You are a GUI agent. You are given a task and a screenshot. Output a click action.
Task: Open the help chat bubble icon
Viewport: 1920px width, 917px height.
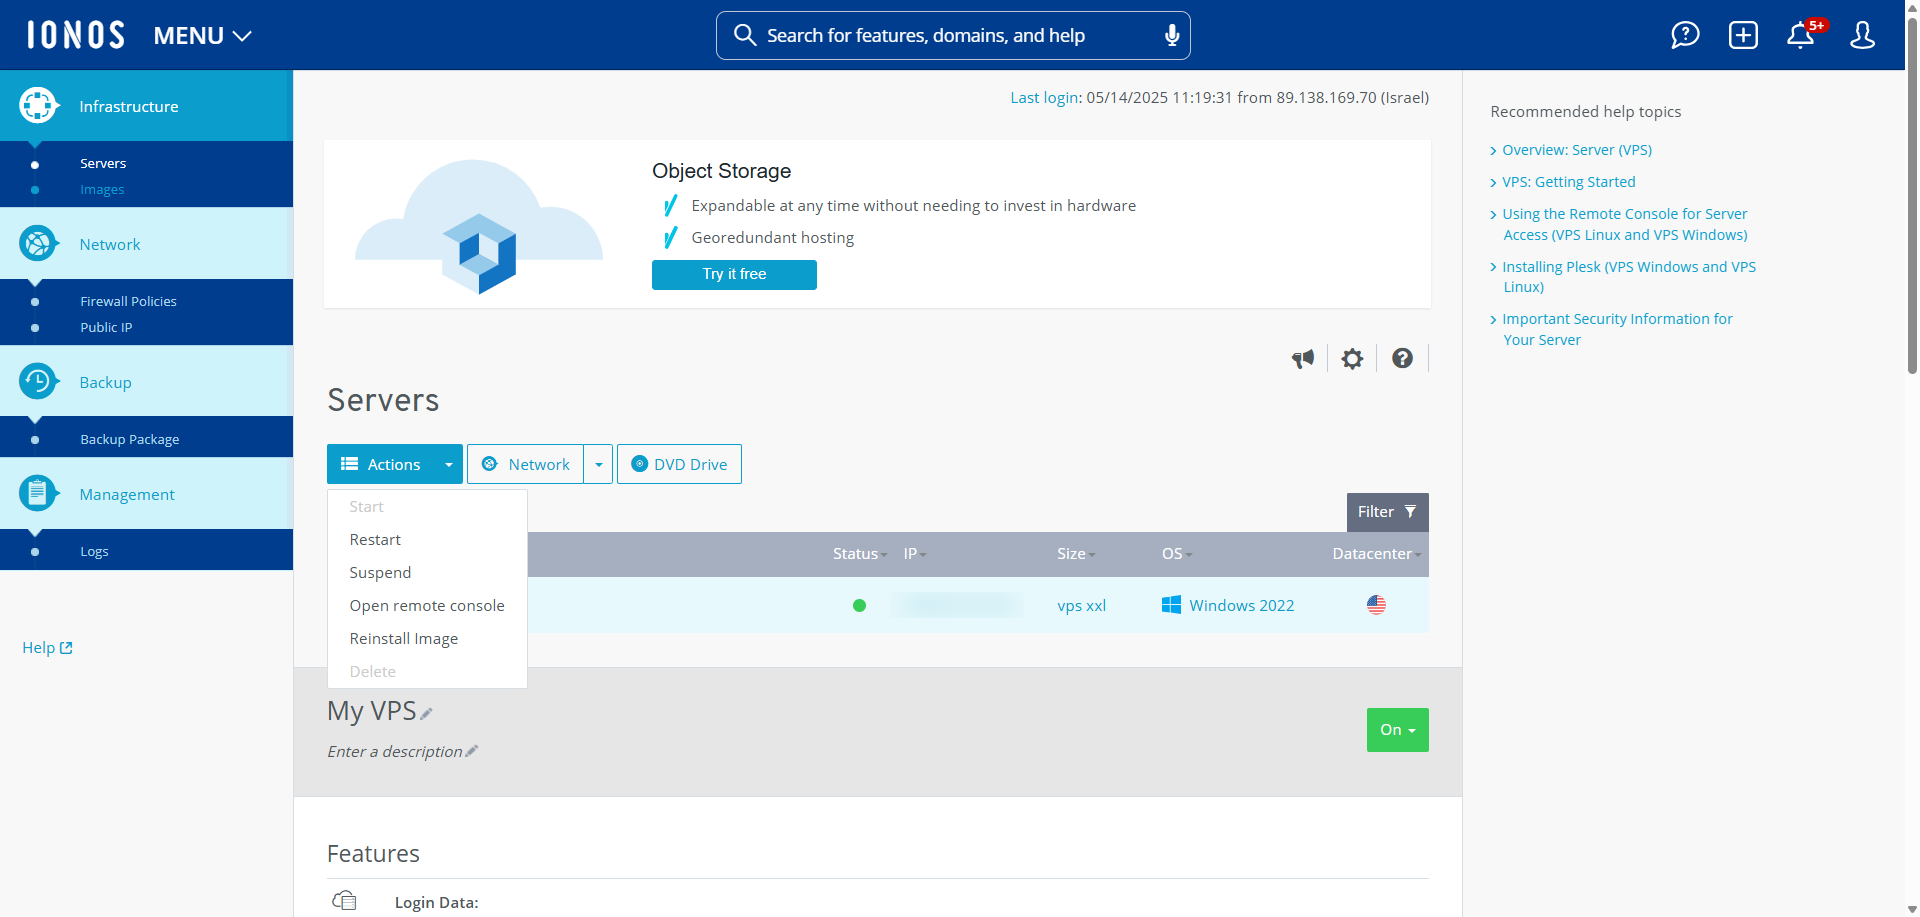point(1685,35)
